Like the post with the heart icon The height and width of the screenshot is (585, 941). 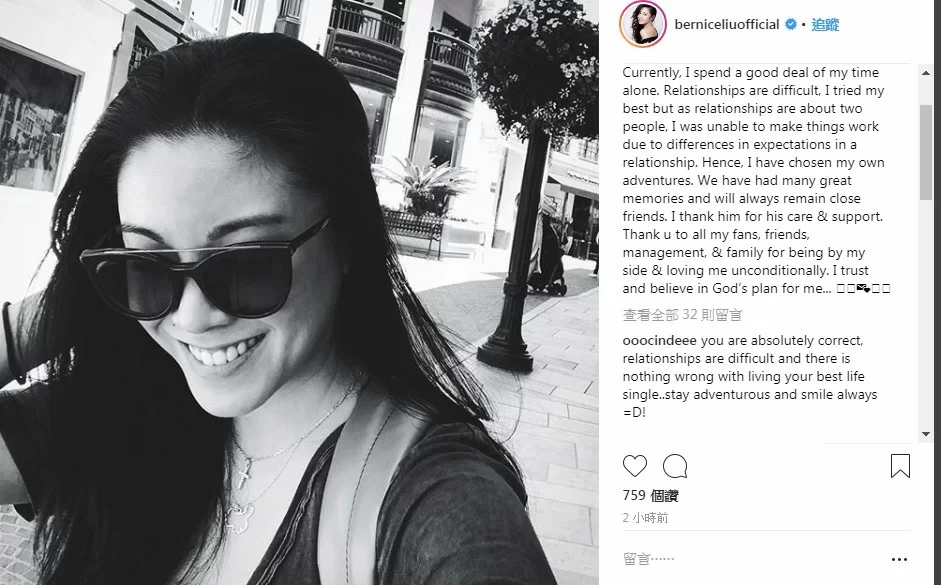point(634,466)
